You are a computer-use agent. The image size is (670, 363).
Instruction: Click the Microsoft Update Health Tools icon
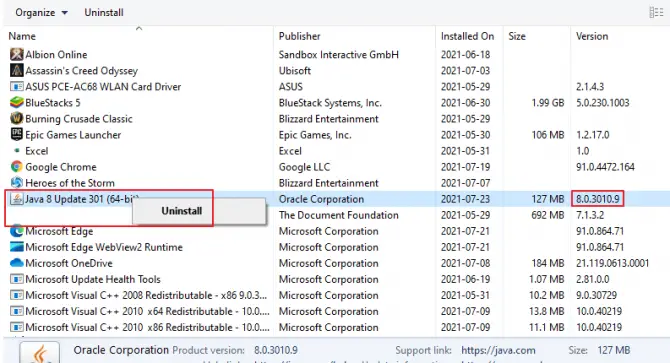pos(16,279)
